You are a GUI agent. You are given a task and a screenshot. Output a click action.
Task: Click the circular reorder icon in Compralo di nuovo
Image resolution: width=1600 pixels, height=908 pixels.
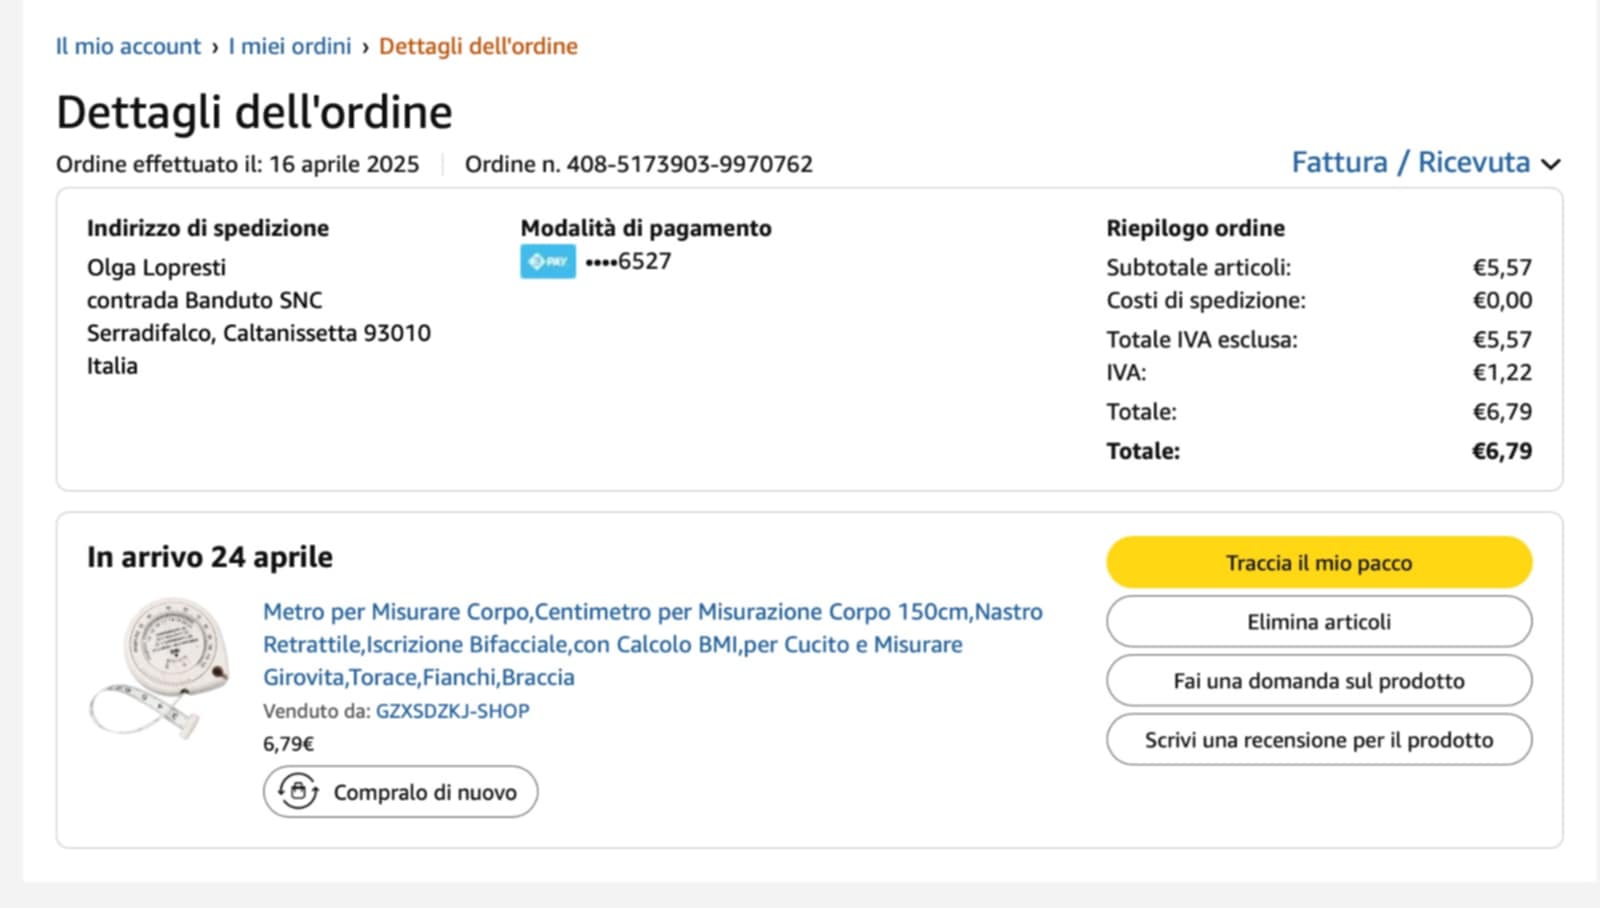[x=298, y=791]
